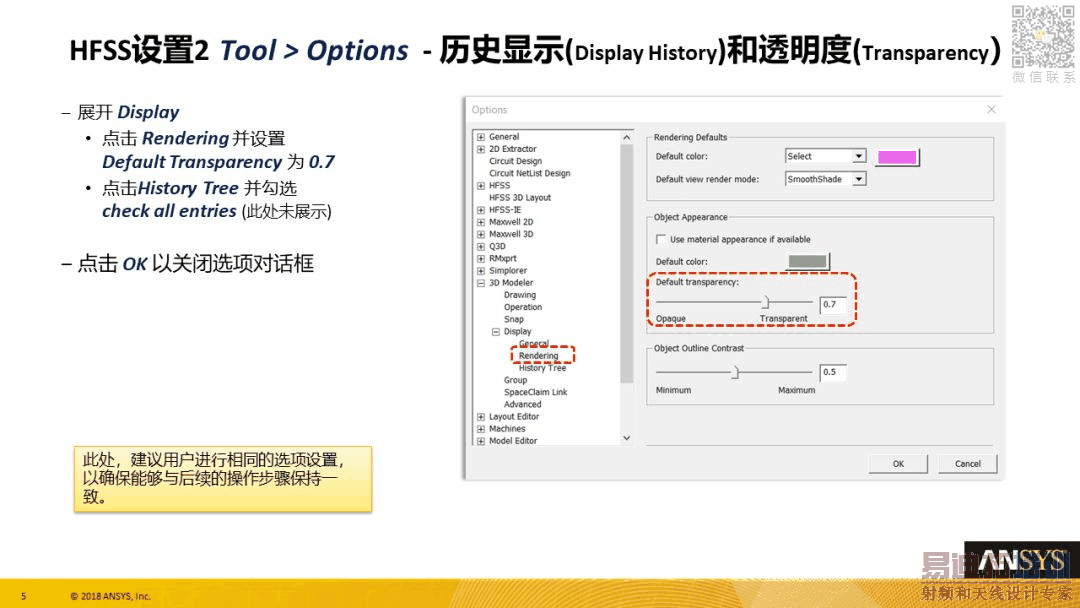
Task: Select Operation under 3D Modeler
Action: 523,307
